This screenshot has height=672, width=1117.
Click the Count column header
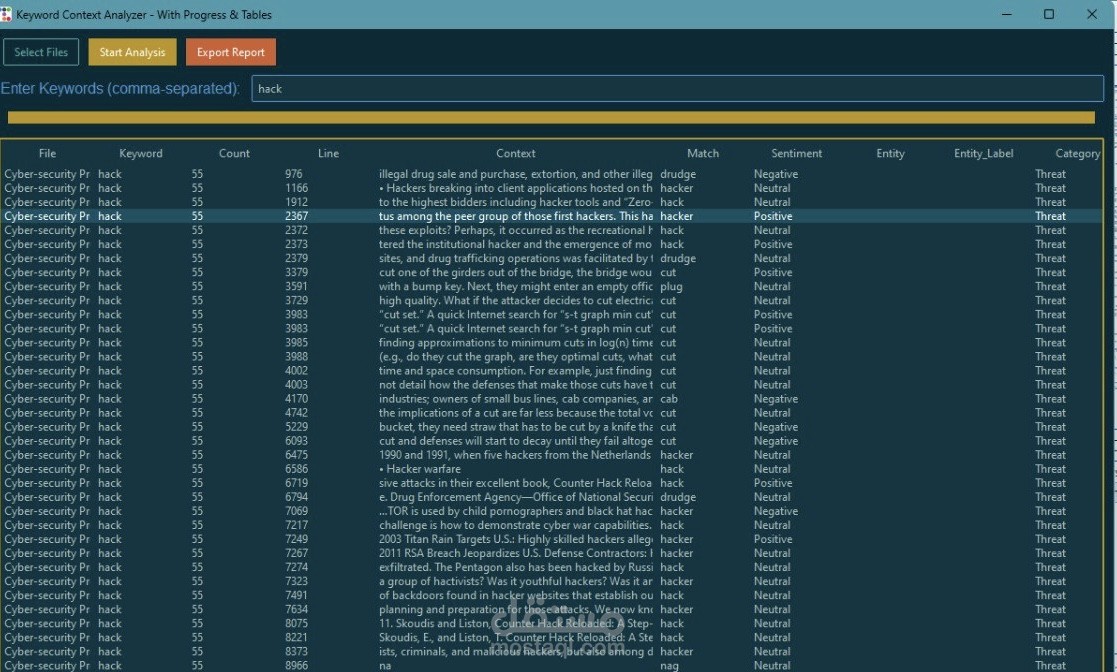click(x=234, y=153)
